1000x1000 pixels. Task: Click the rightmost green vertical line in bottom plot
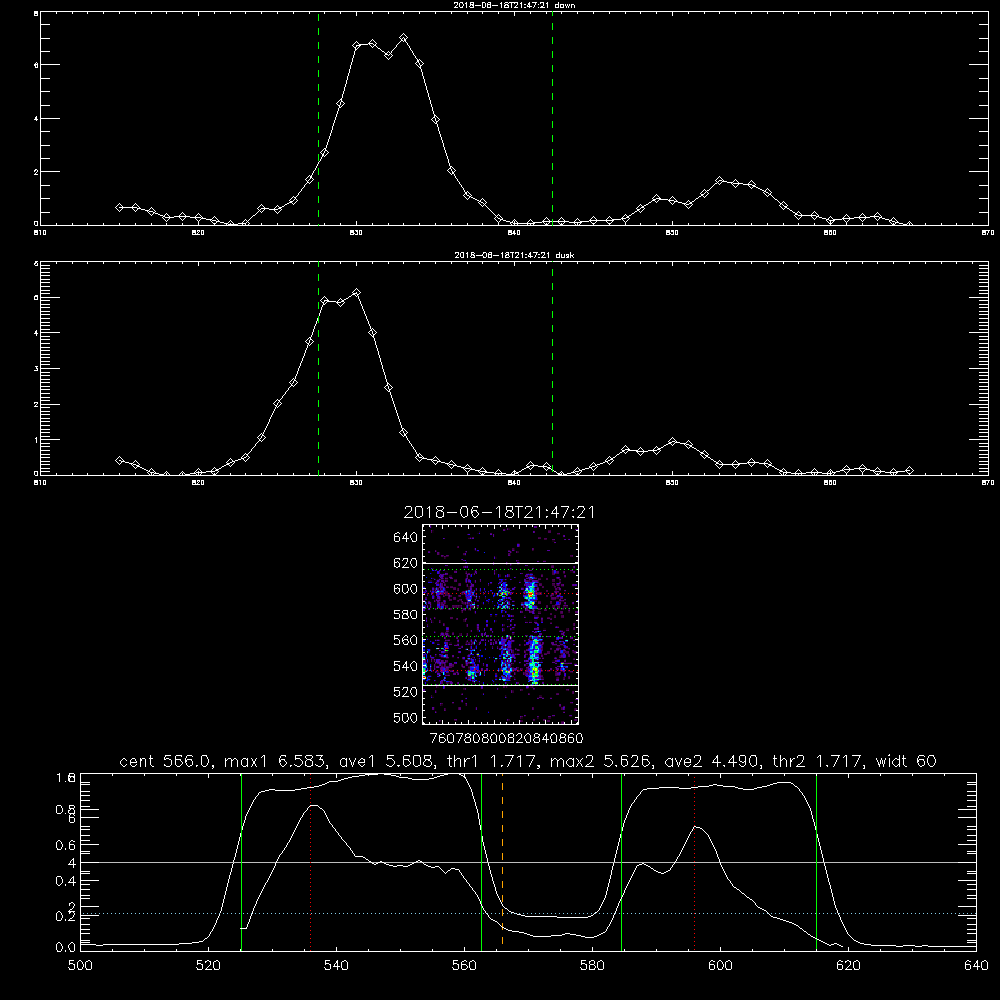click(x=816, y=861)
